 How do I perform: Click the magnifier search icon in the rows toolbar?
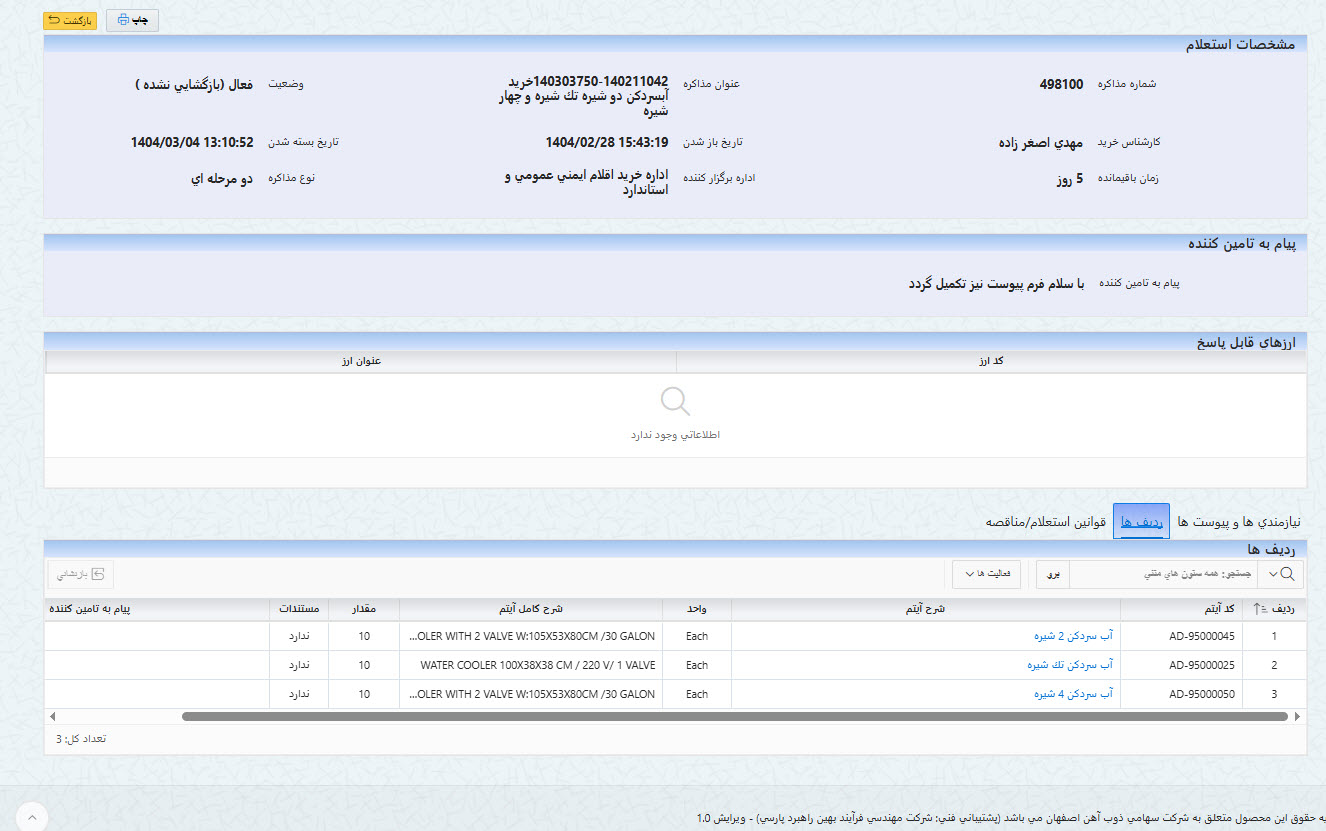point(1286,574)
